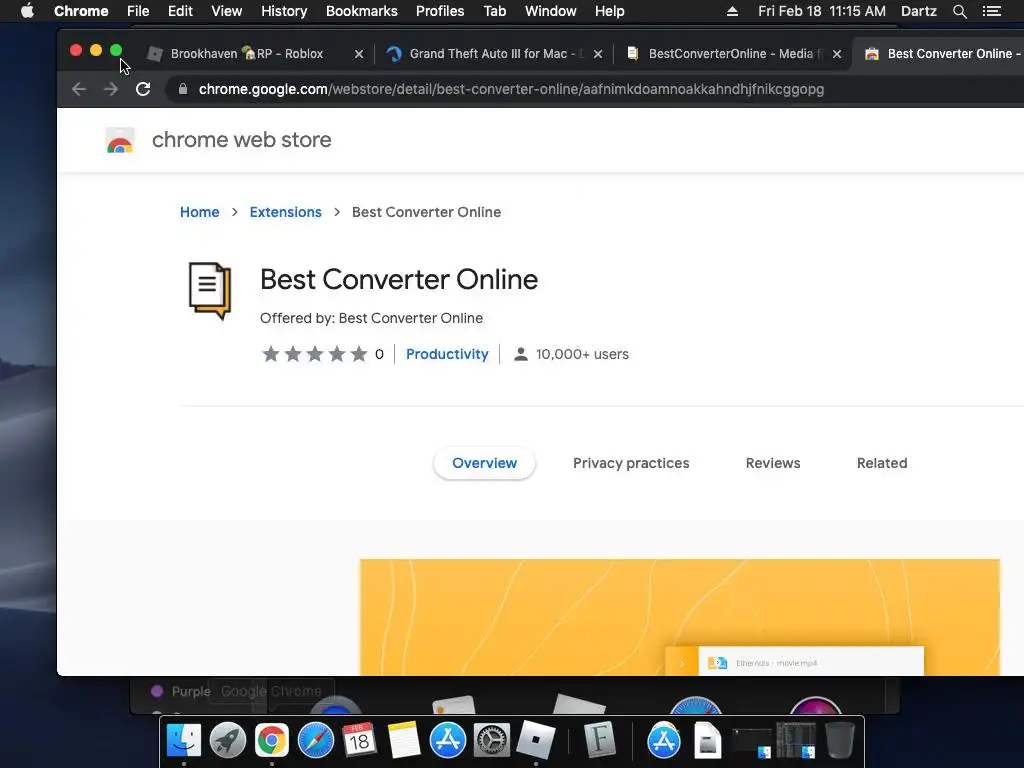
Task: Open Notification Center list icon
Action: pos(991,11)
